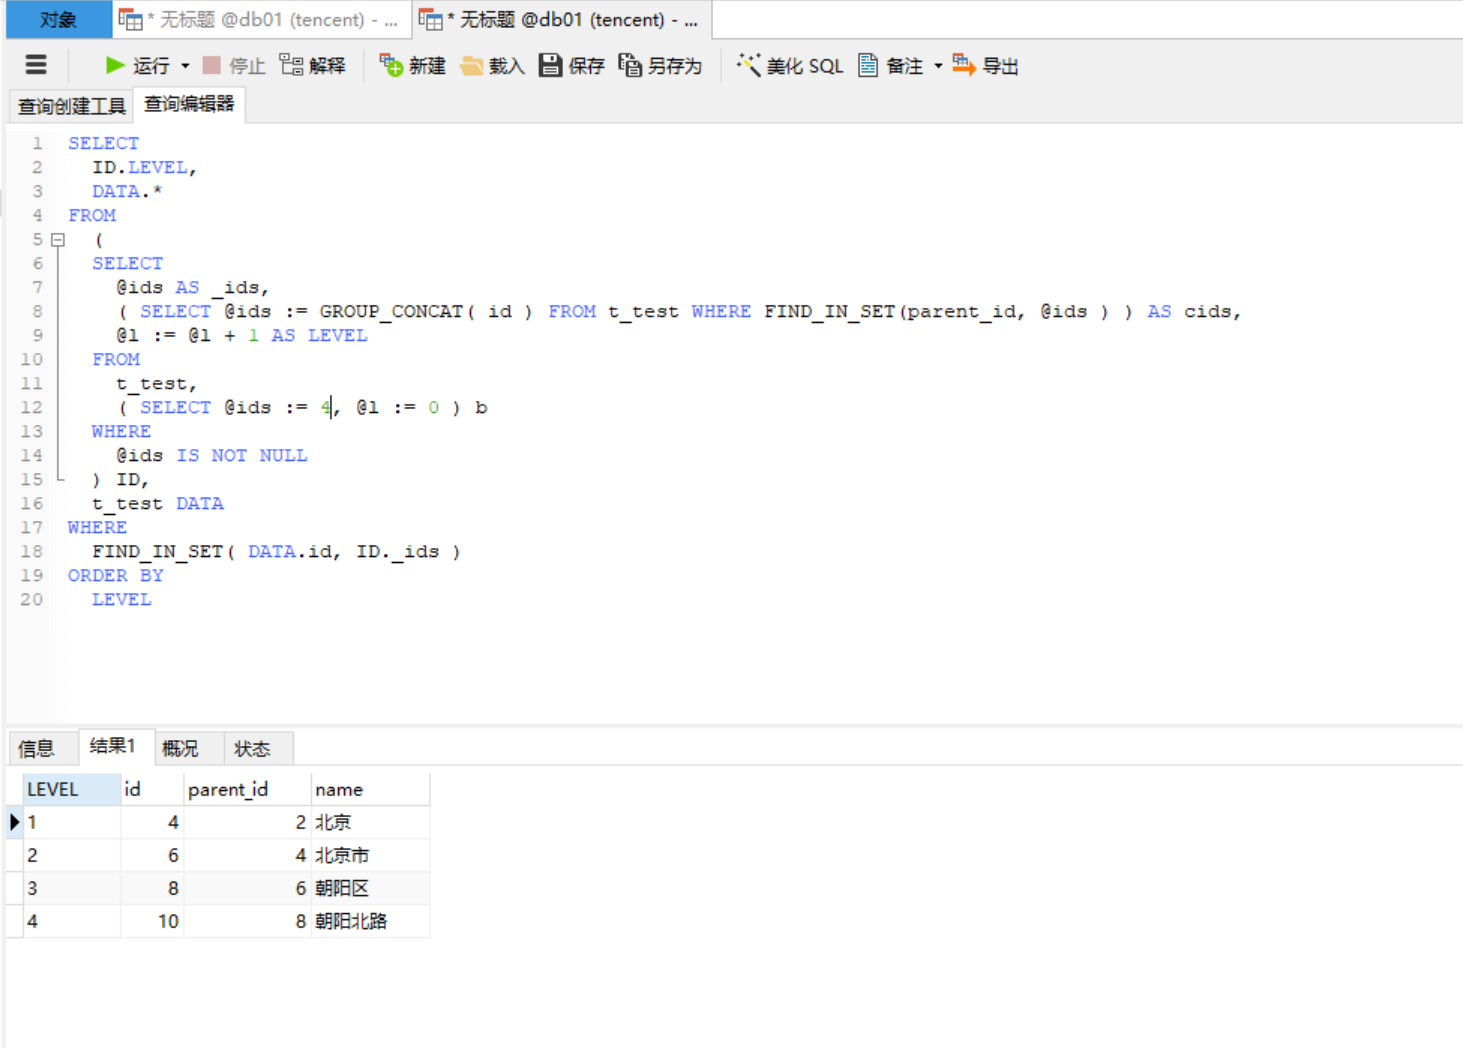
Task: Beautify the SQL with 美化 SQL
Action: 790,65
